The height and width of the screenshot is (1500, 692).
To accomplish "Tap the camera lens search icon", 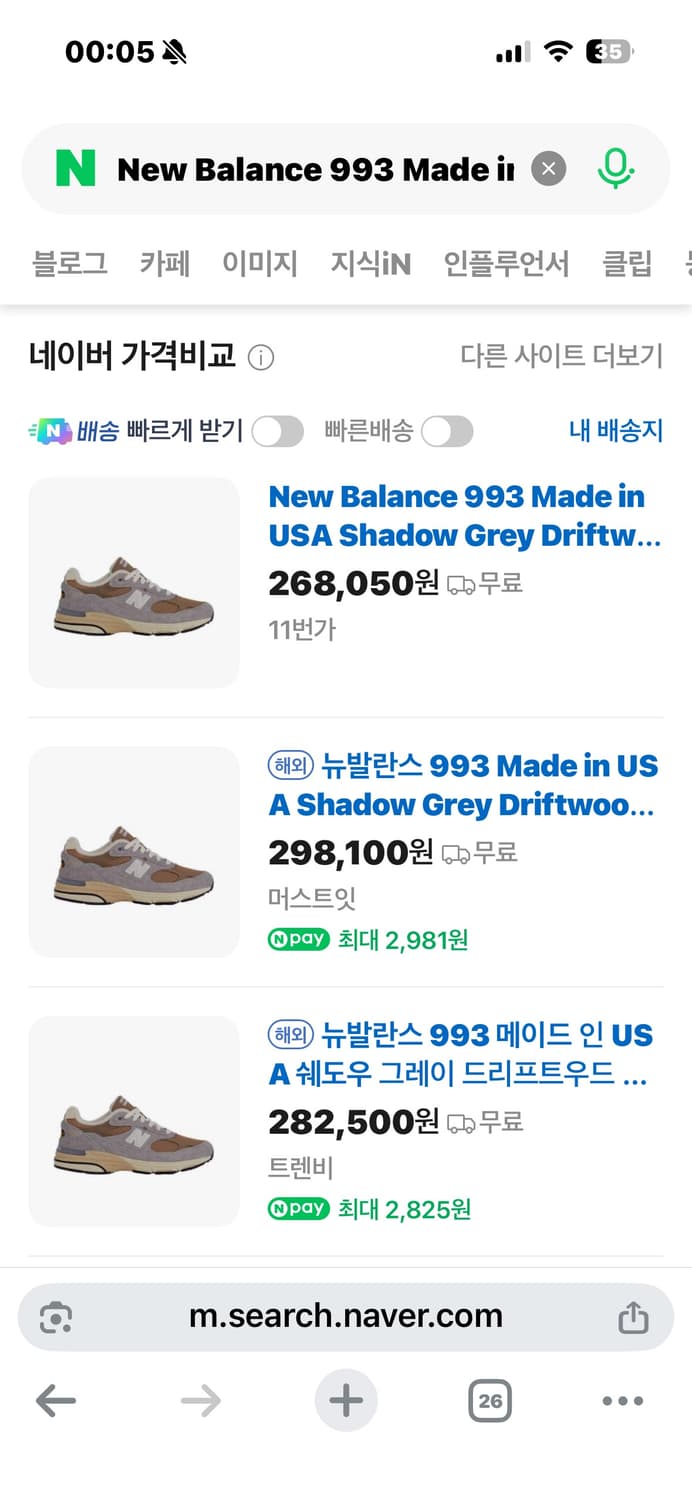I will tap(56, 1316).
